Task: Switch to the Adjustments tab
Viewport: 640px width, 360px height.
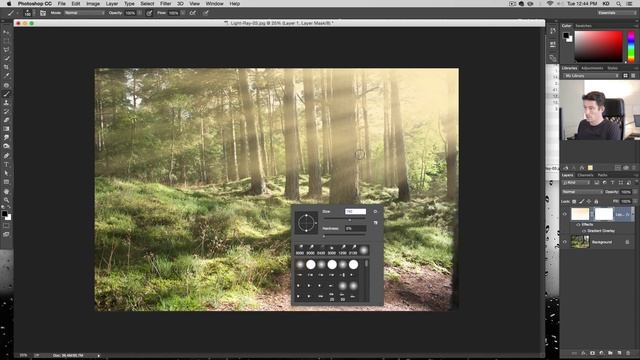Action: click(592, 68)
